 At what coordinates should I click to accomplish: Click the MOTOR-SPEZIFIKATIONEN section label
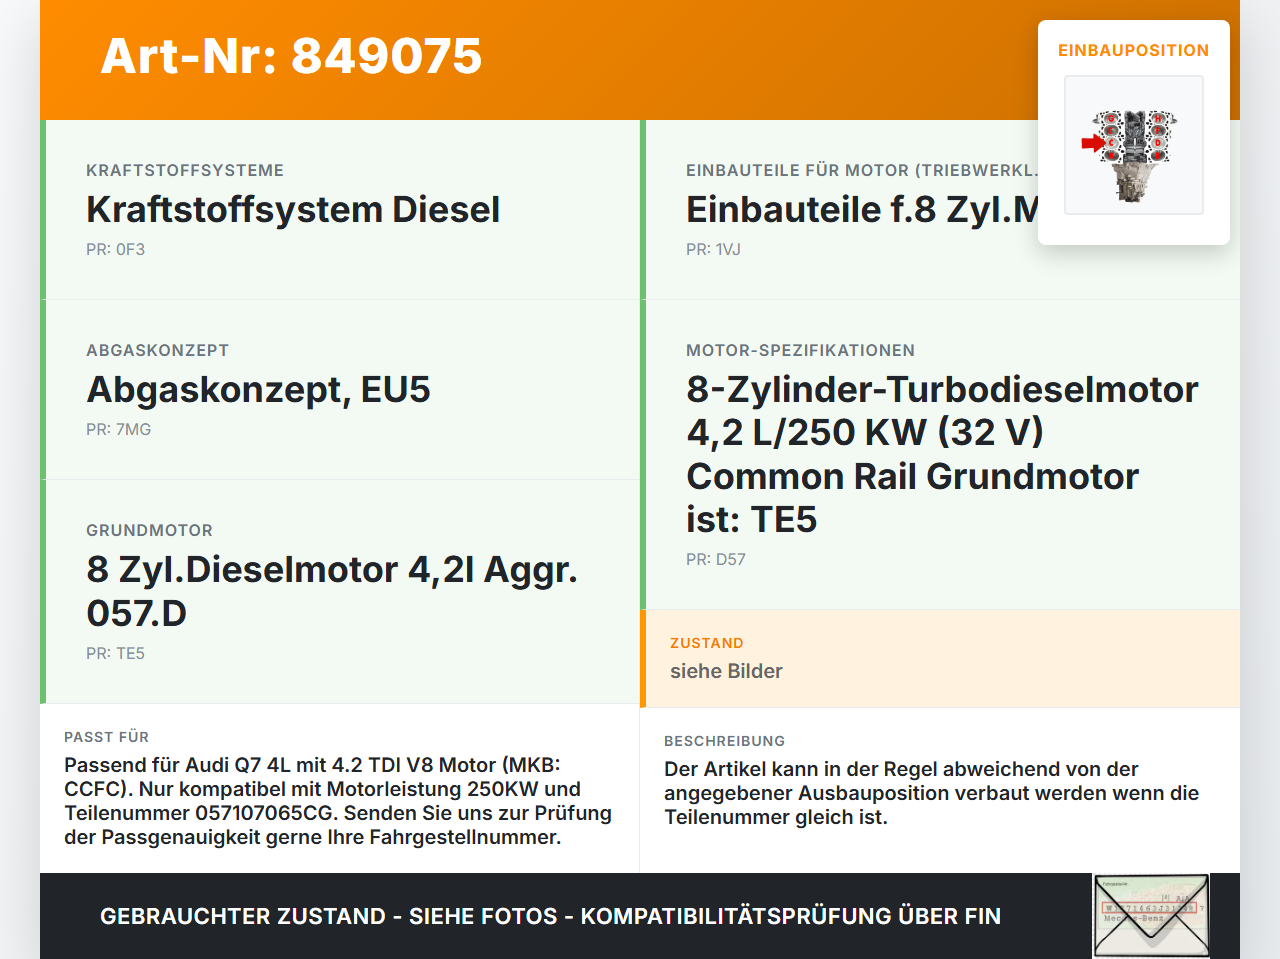(800, 350)
